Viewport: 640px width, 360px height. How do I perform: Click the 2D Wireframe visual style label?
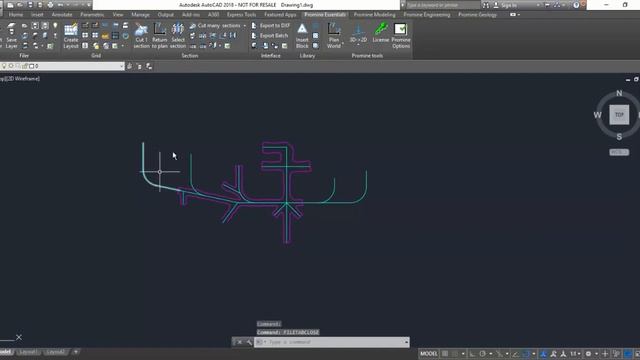[x=23, y=78]
